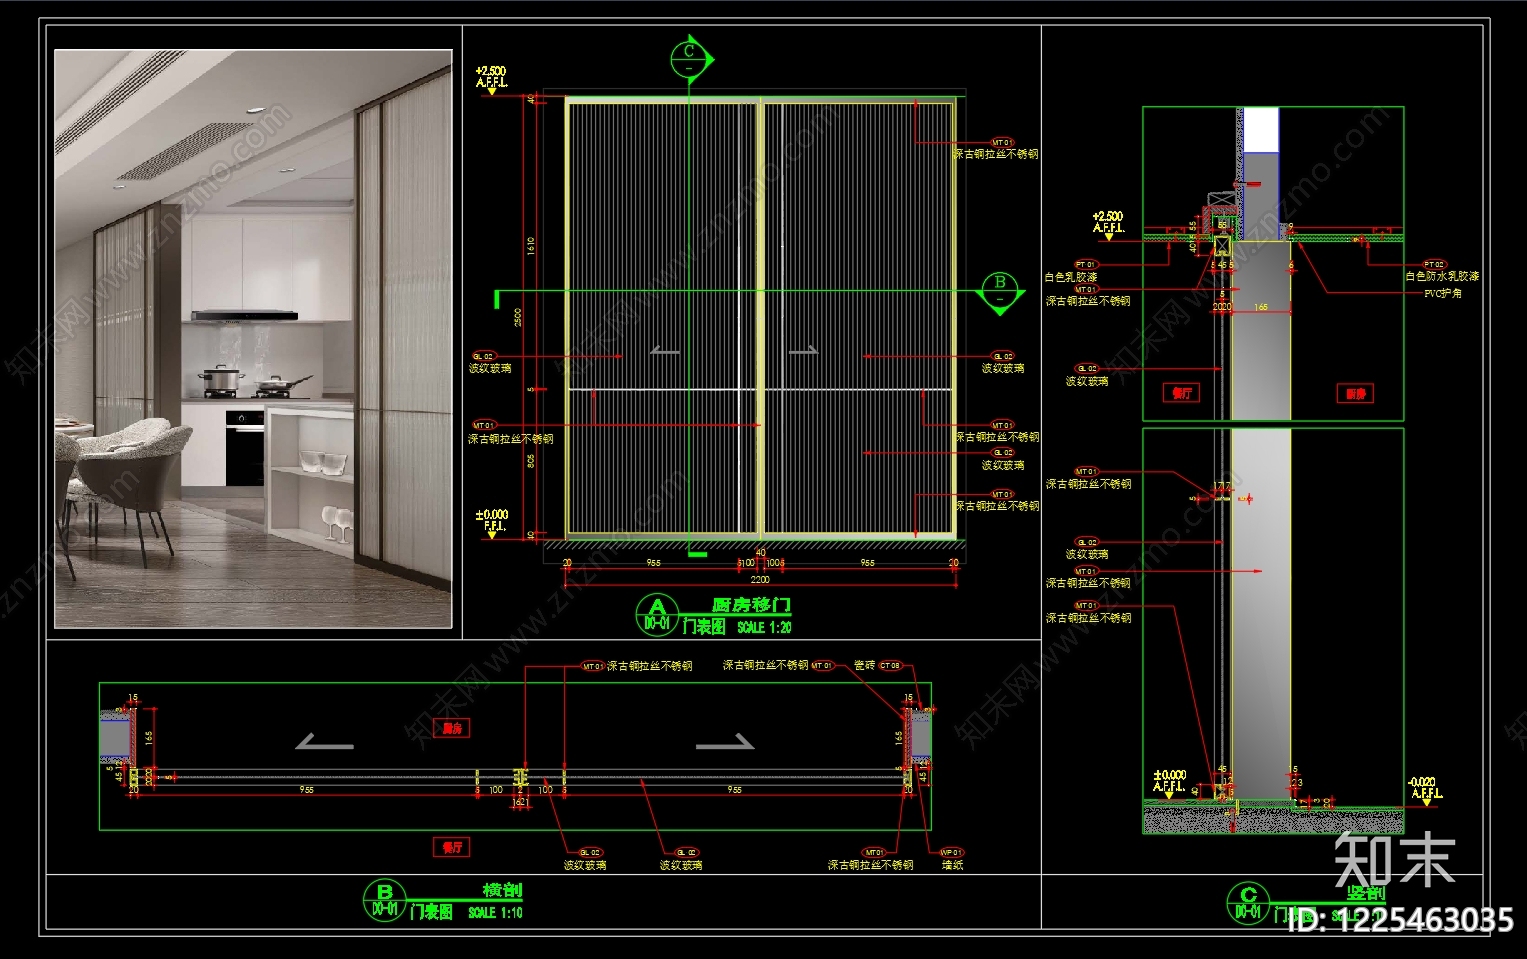Select the "-0.020 A.F.F.L." level label
1527x959 pixels.
pyautogui.click(x=1425, y=788)
